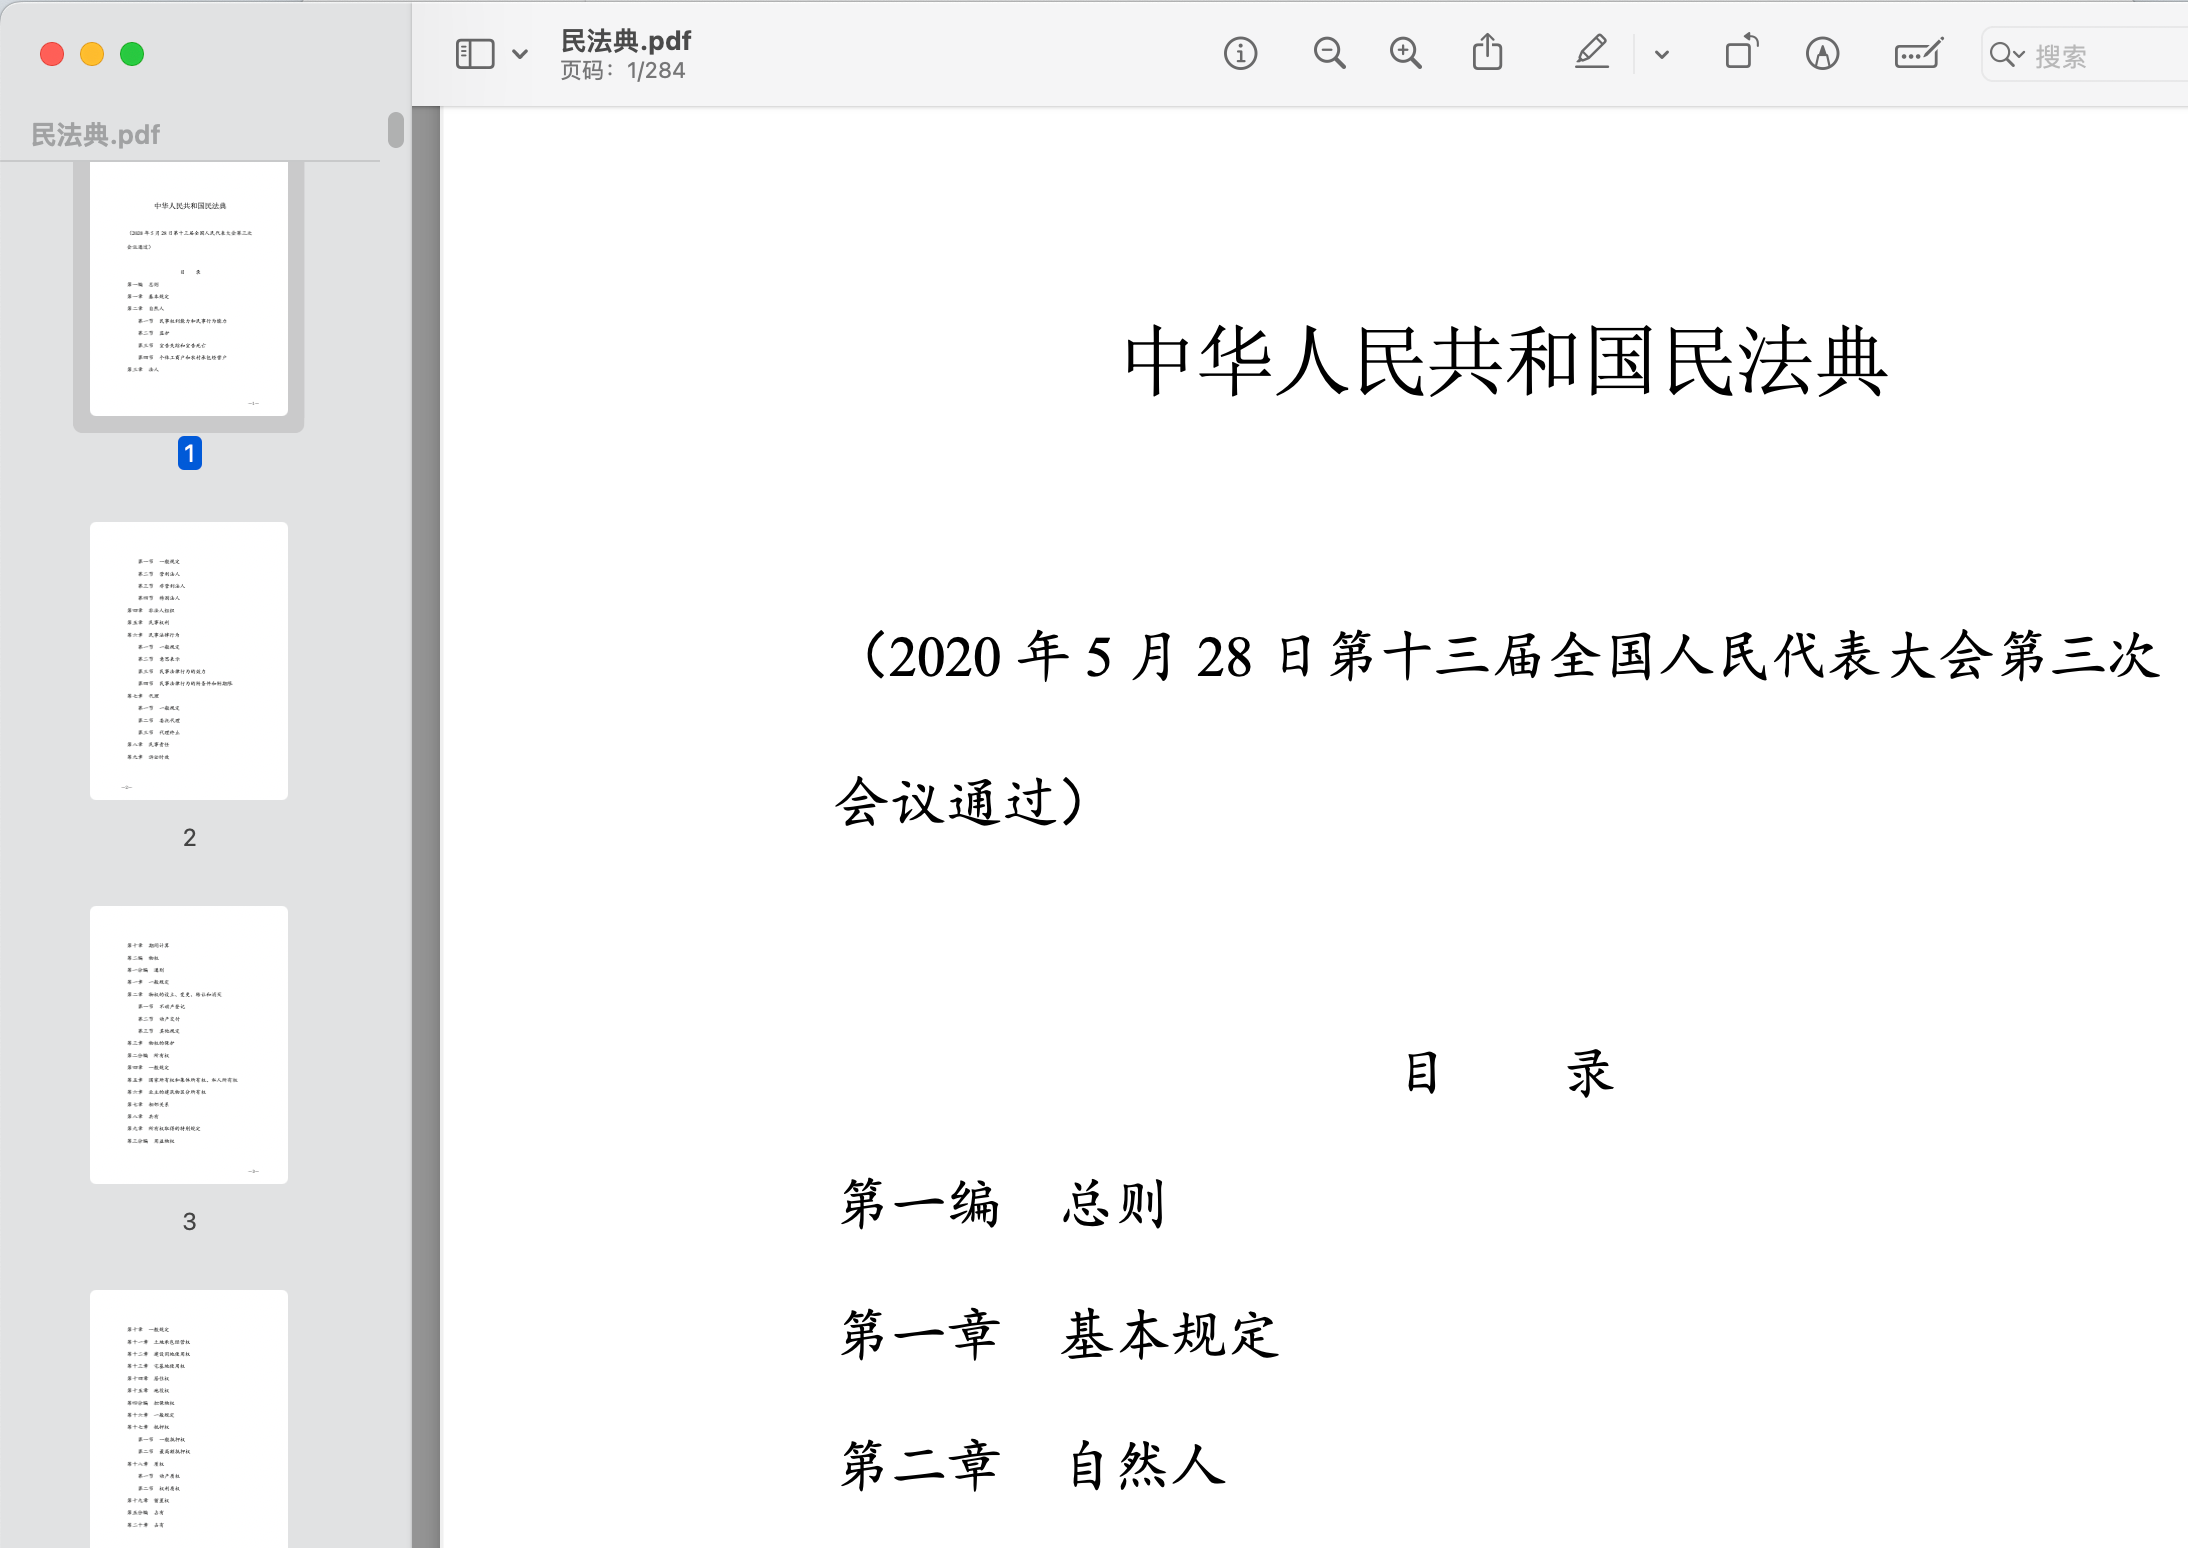The height and width of the screenshot is (1548, 2188).
Task: Show the Markup toolbar
Action: point(1822,53)
